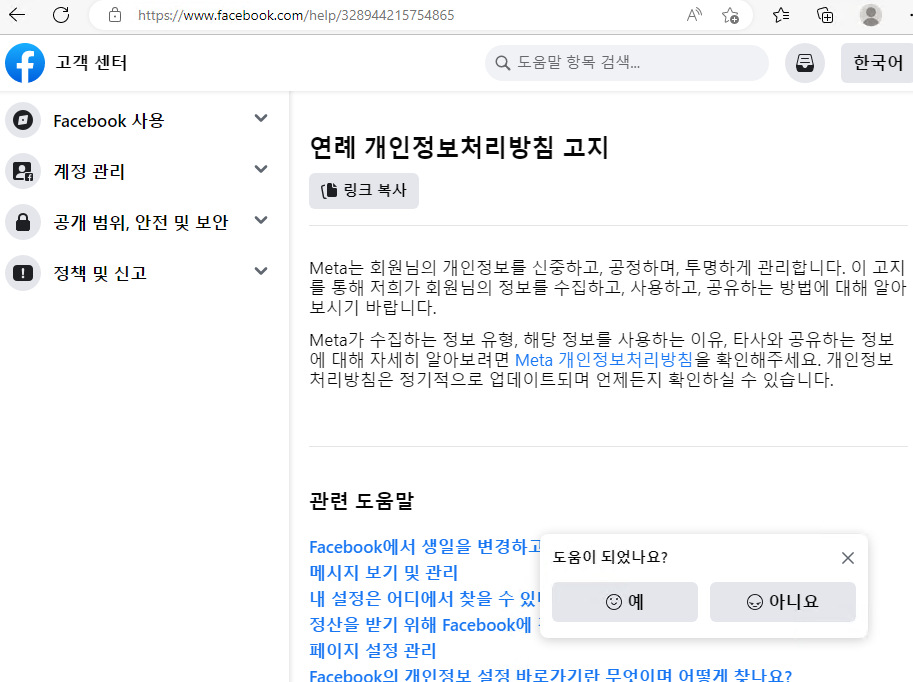This screenshot has height=682, width=913.
Task: Select the 공개 범위, 안전 및 보안 menu item
Action: 139,222
